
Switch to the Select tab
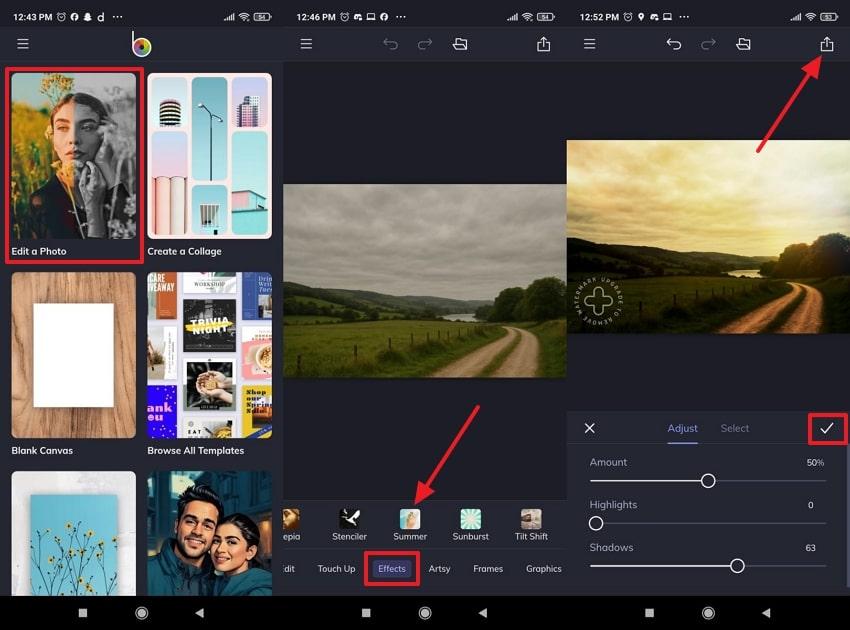[735, 428]
